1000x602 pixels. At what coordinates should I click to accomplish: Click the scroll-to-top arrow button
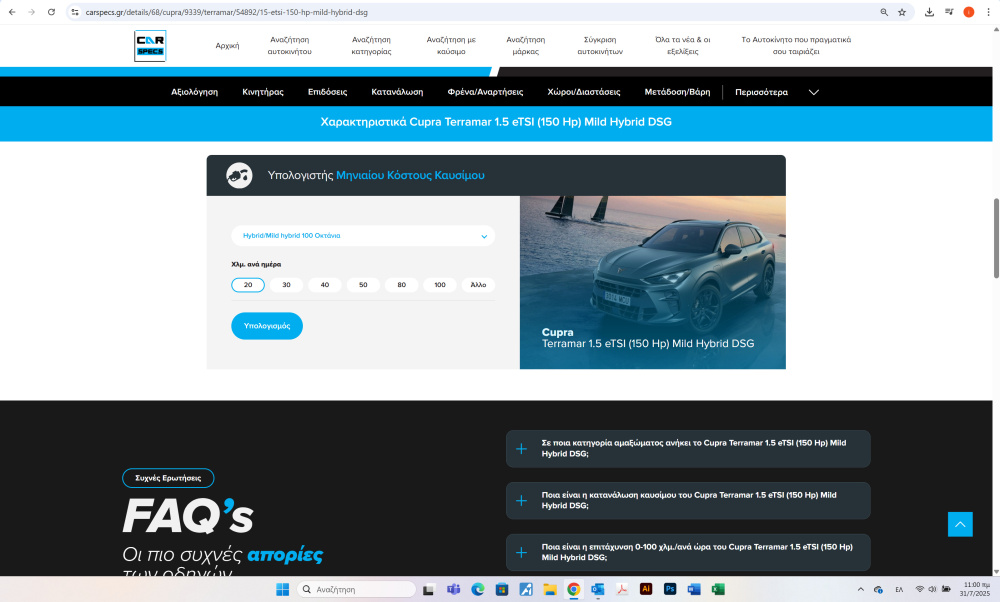pos(960,524)
